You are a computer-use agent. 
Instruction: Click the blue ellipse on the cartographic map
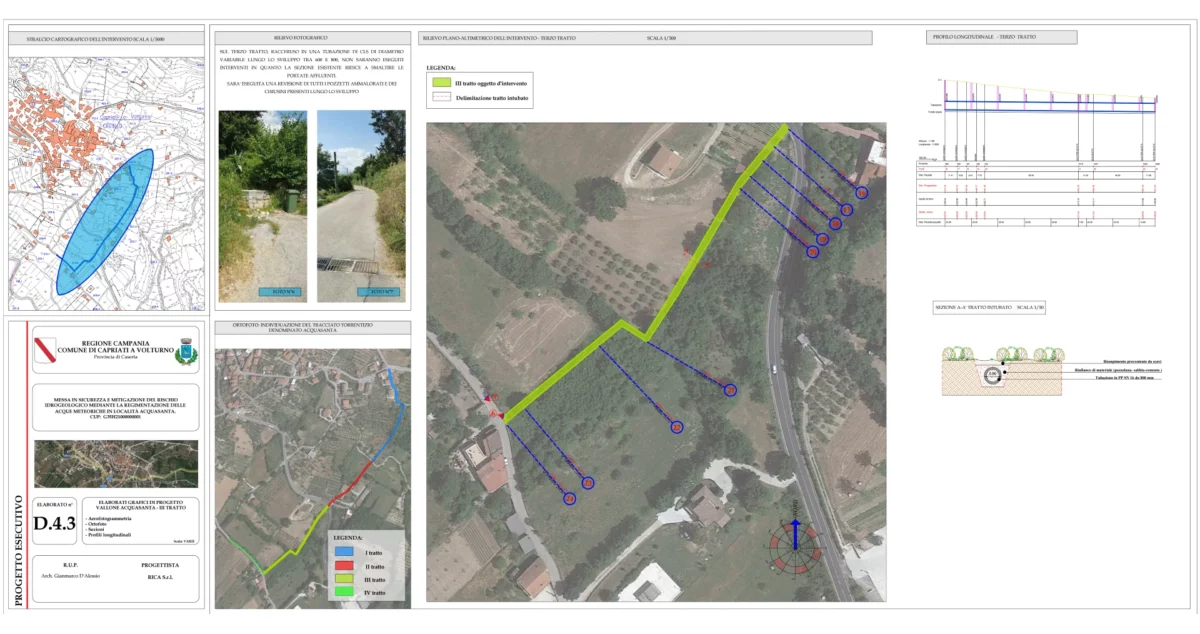click(x=105, y=221)
